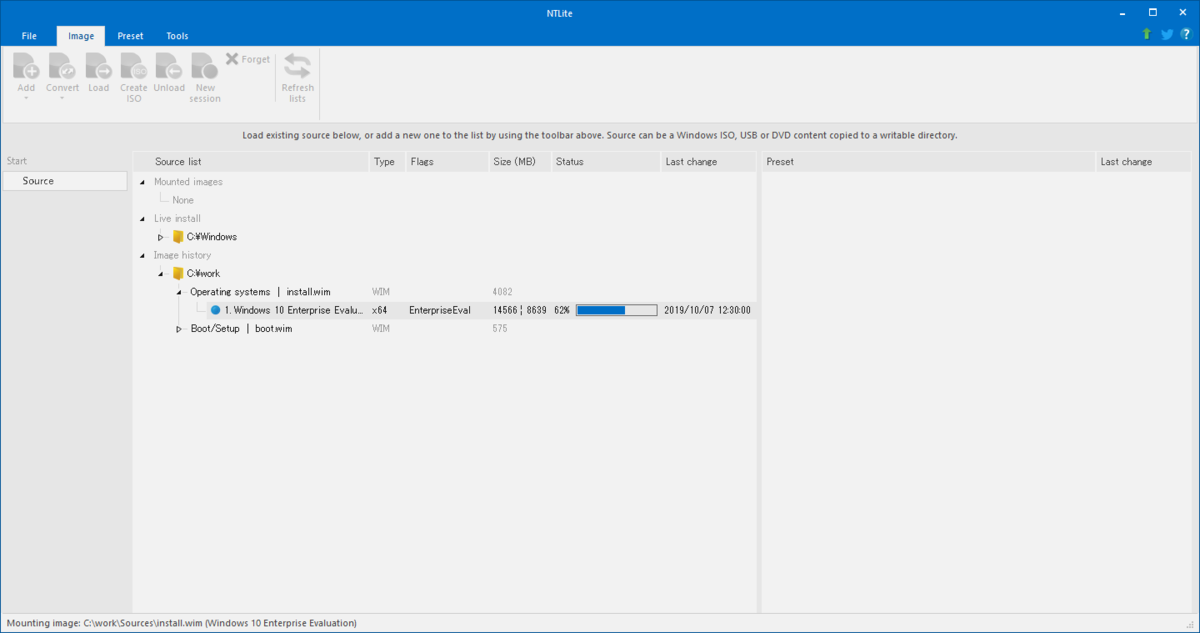Image resolution: width=1200 pixels, height=633 pixels.
Task: Click the 575 size value for boot.wim
Action: (500, 329)
